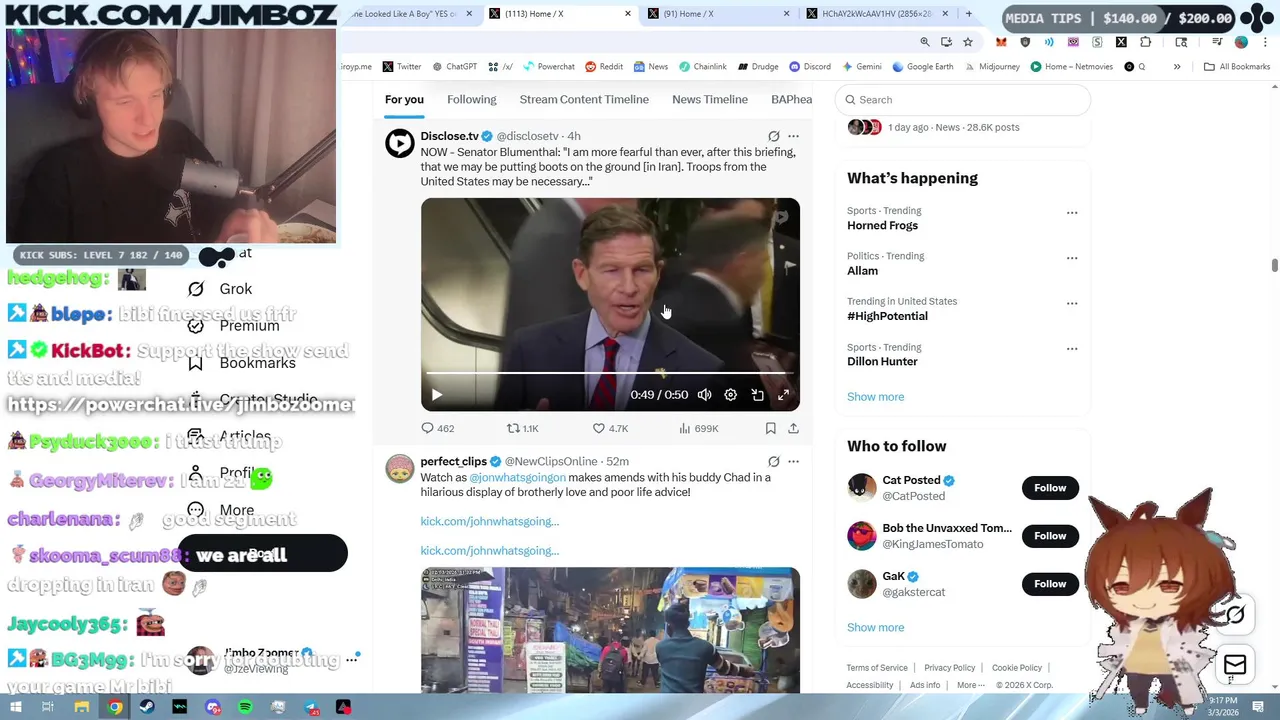Open Grok actions on perfect_clips post

[x=773, y=461]
